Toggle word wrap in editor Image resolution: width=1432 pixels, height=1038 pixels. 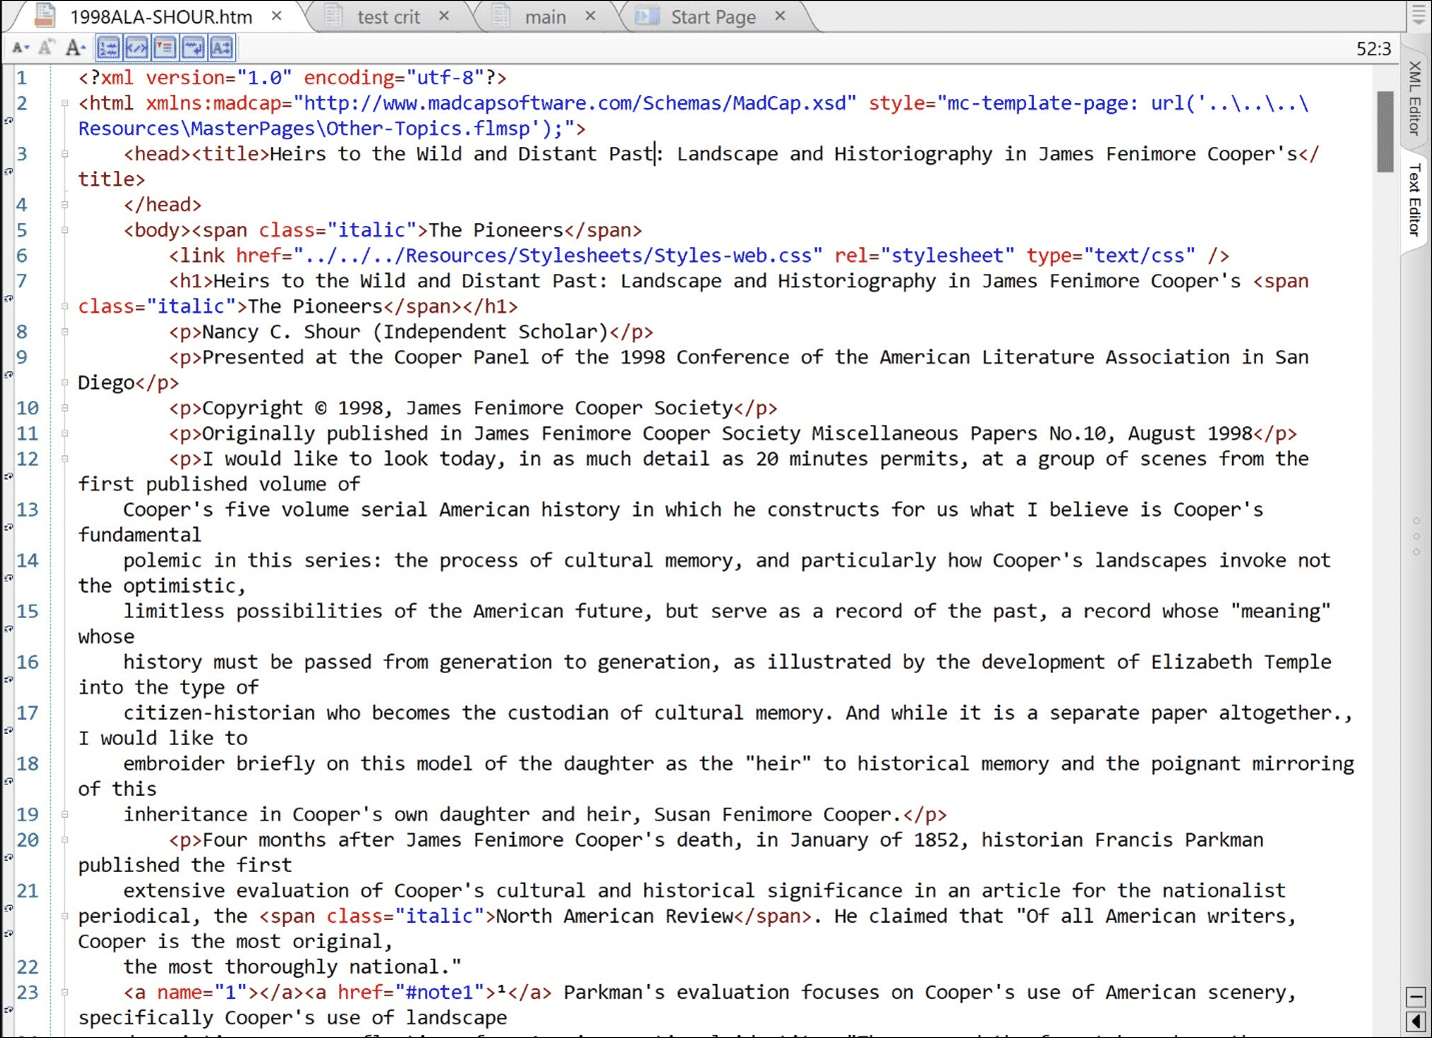pos(193,47)
